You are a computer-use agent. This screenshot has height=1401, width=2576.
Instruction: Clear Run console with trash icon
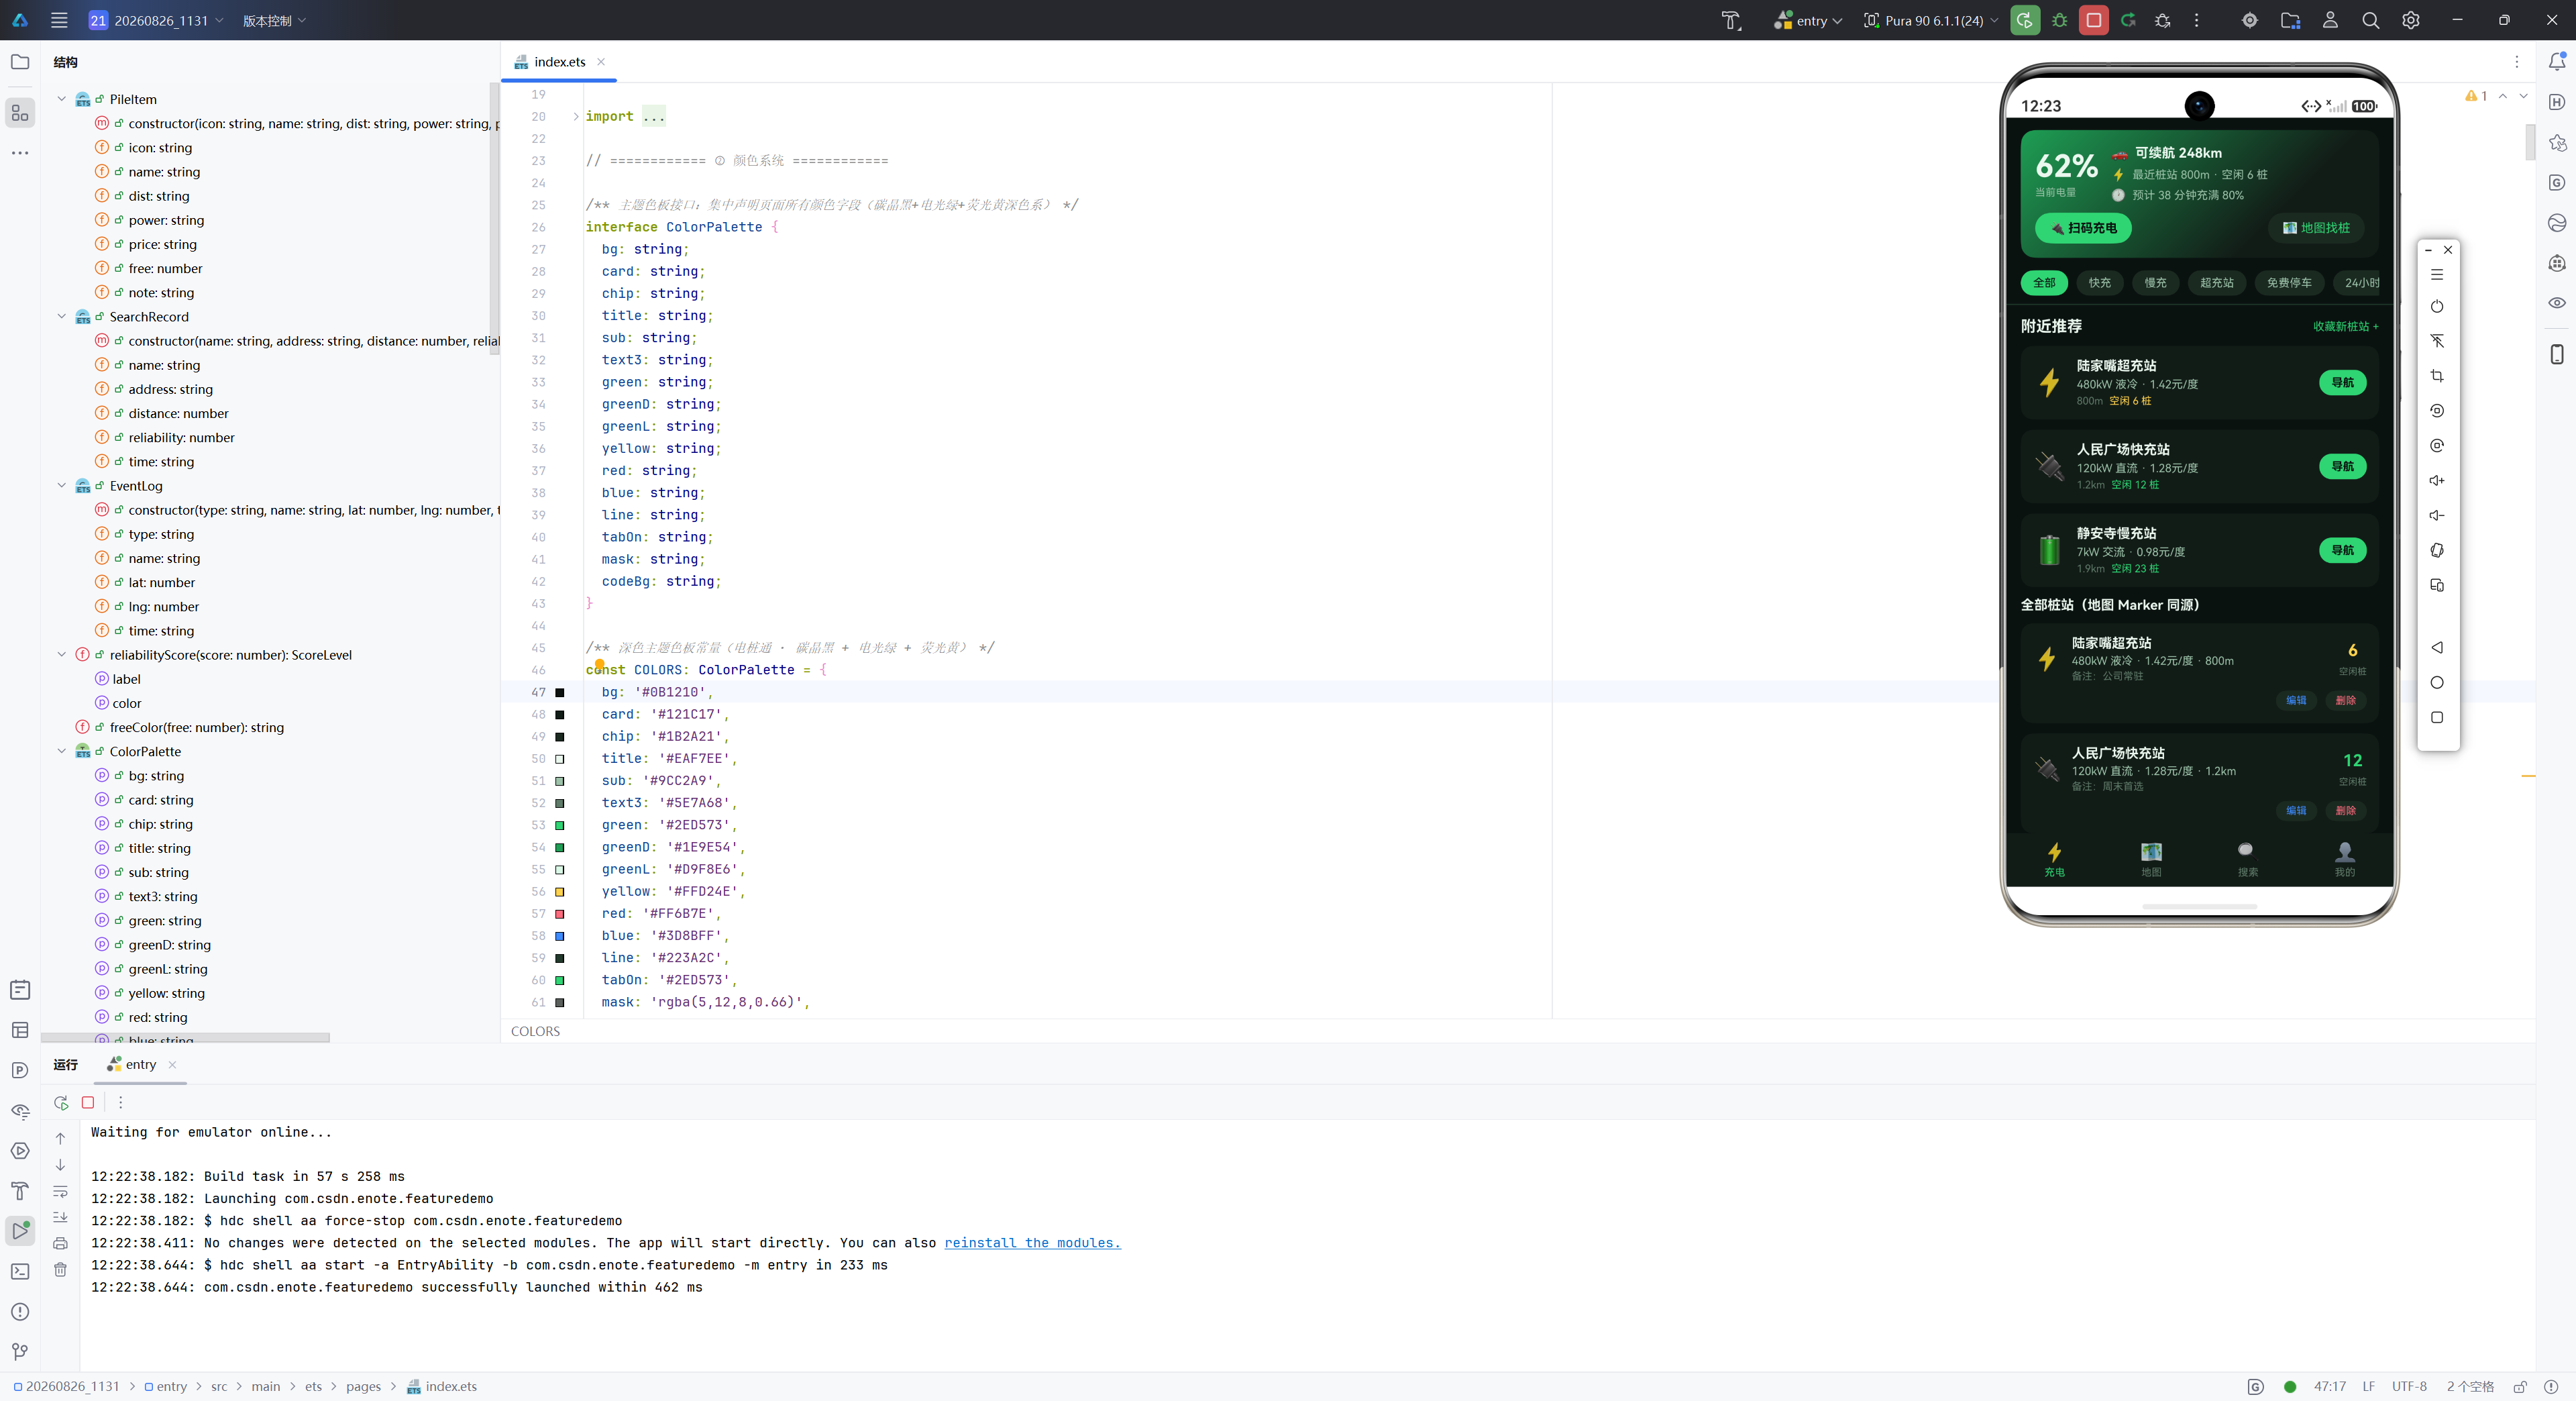(60, 1269)
